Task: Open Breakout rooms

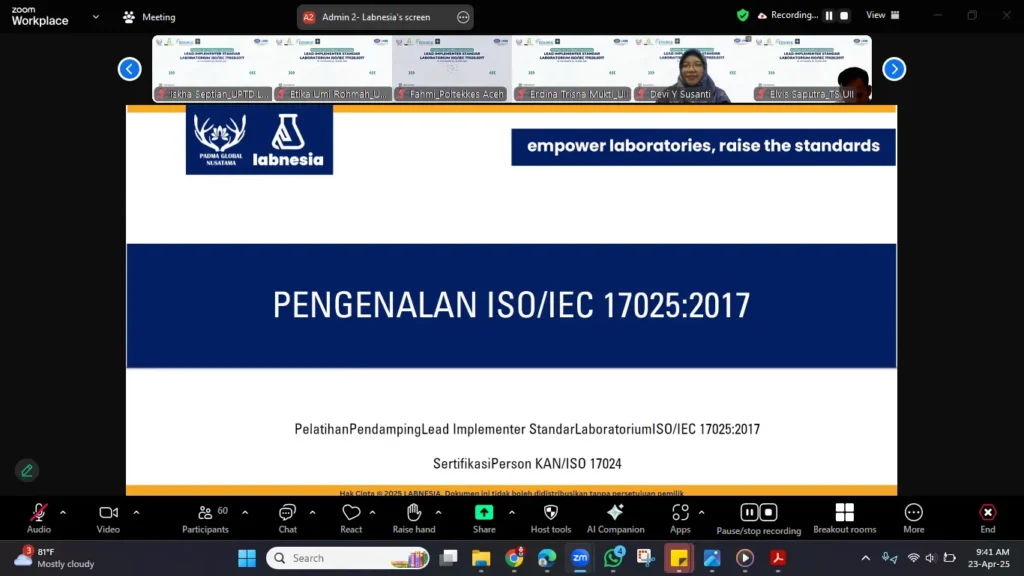Action: (844, 519)
